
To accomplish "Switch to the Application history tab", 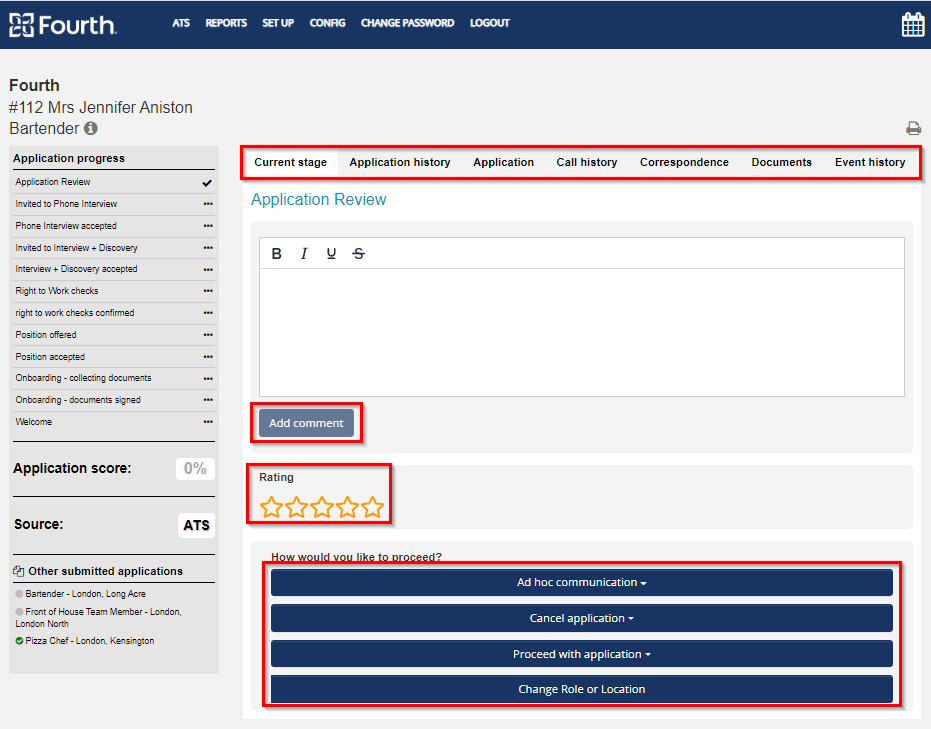I will point(400,162).
